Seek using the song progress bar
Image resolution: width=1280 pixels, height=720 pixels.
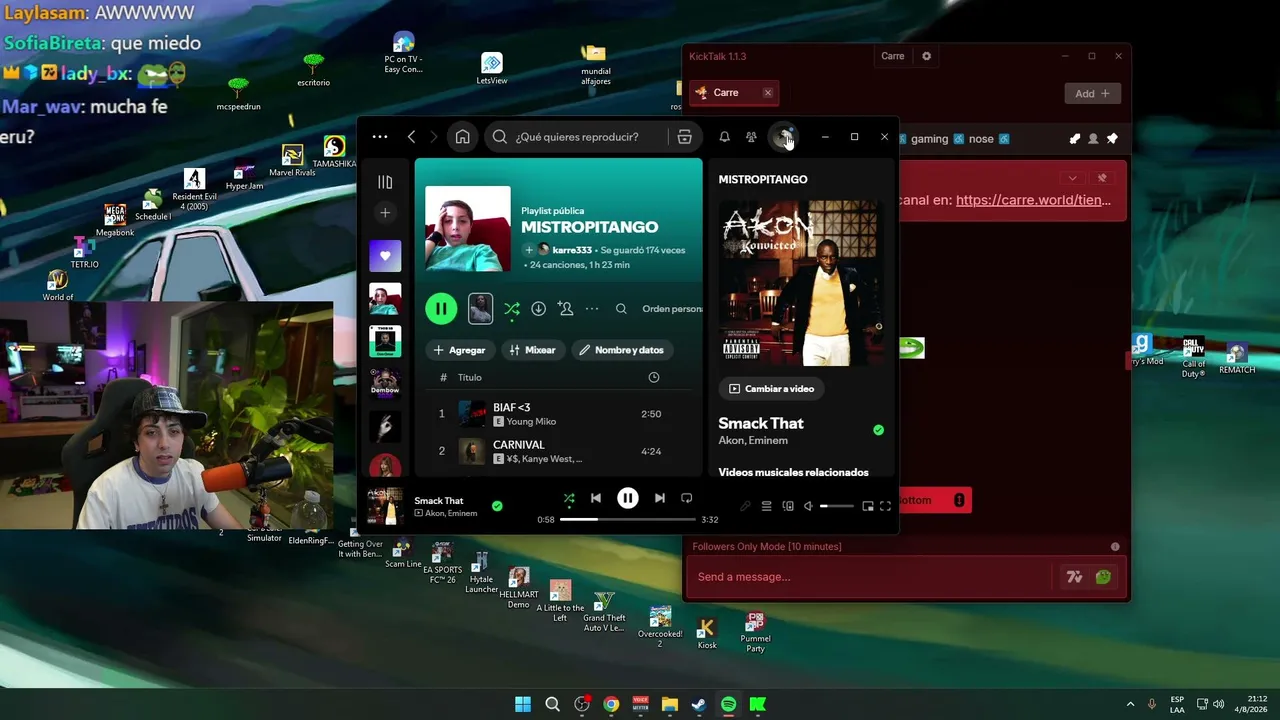pyautogui.click(x=627, y=520)
